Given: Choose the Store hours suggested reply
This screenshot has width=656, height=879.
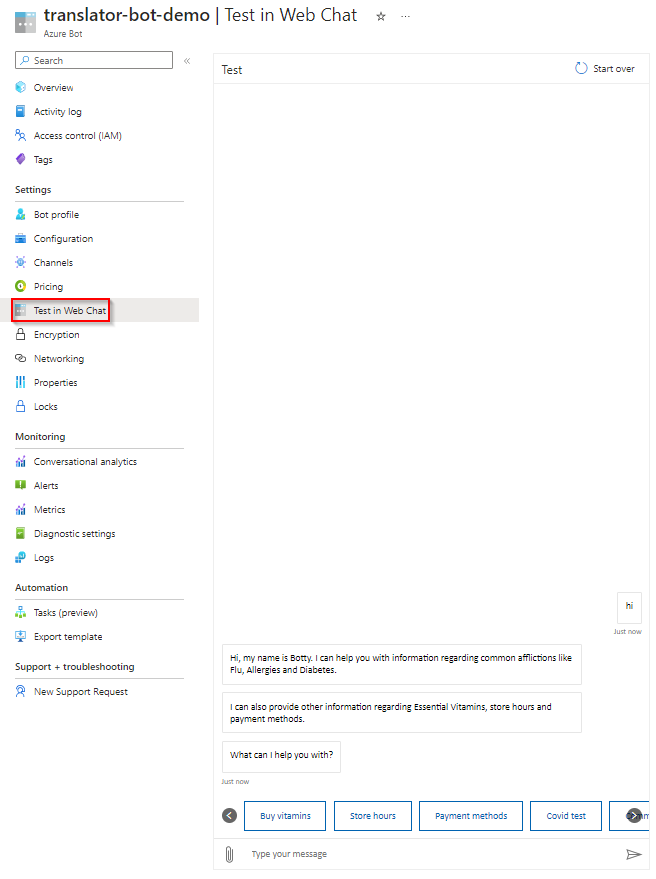Looking at the screenshot, I should [373, 816].
